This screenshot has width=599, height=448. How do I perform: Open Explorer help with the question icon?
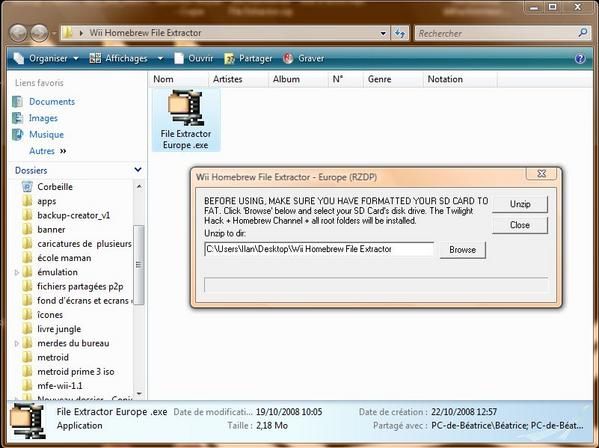(x=580, y=58)
